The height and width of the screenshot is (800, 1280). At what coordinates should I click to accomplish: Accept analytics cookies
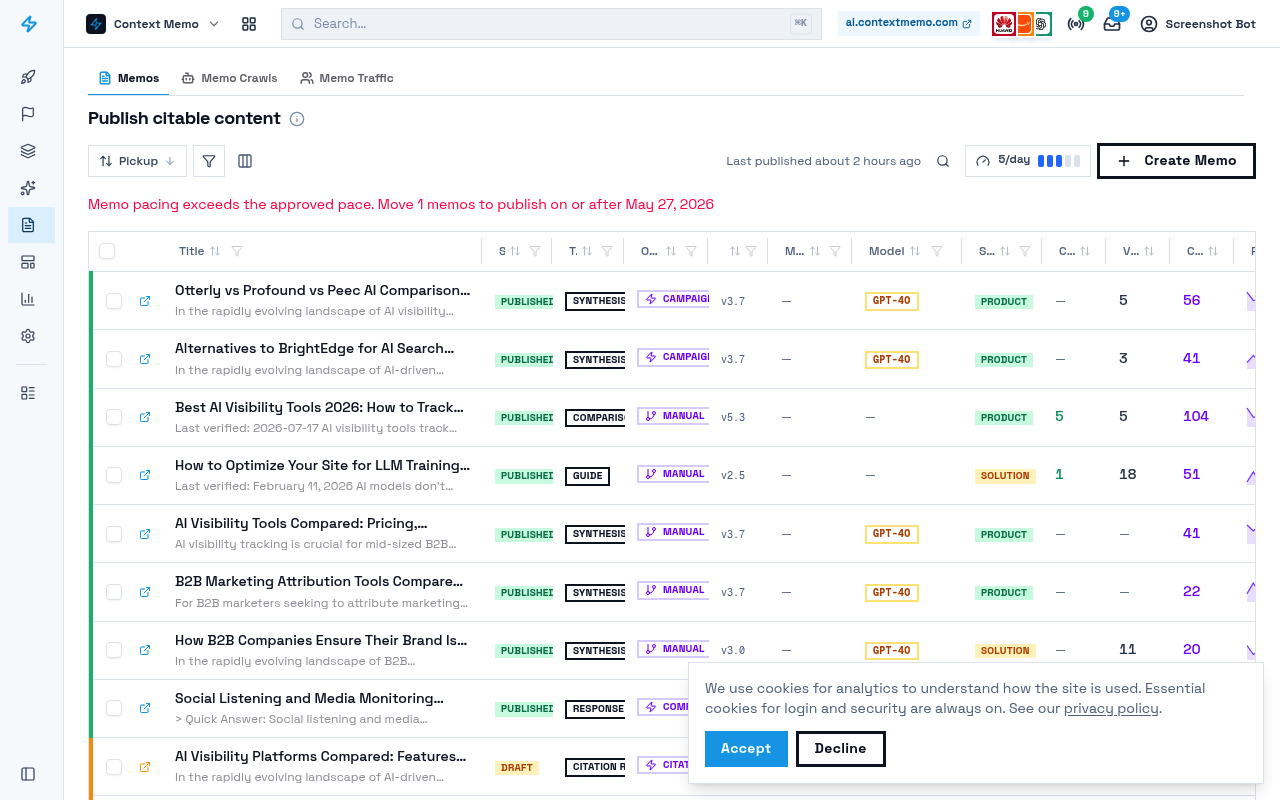click(746, 749)
